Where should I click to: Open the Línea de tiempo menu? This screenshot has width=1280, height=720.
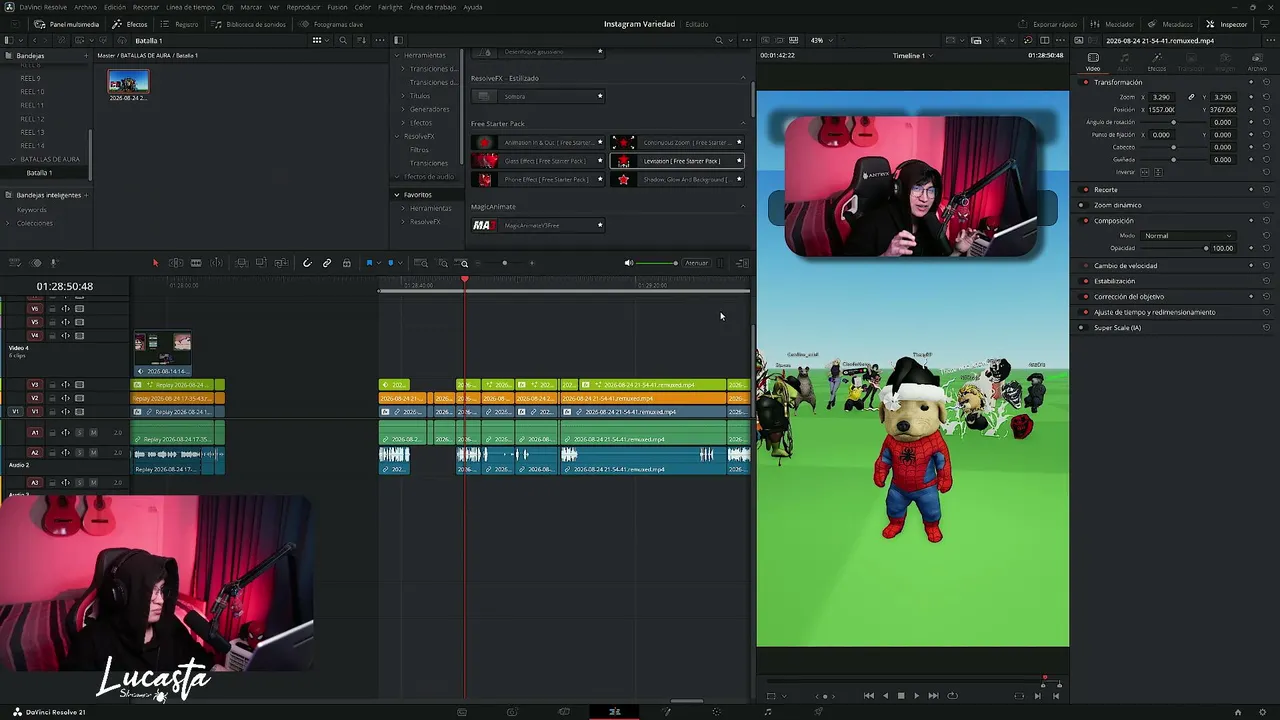[190, 7]
